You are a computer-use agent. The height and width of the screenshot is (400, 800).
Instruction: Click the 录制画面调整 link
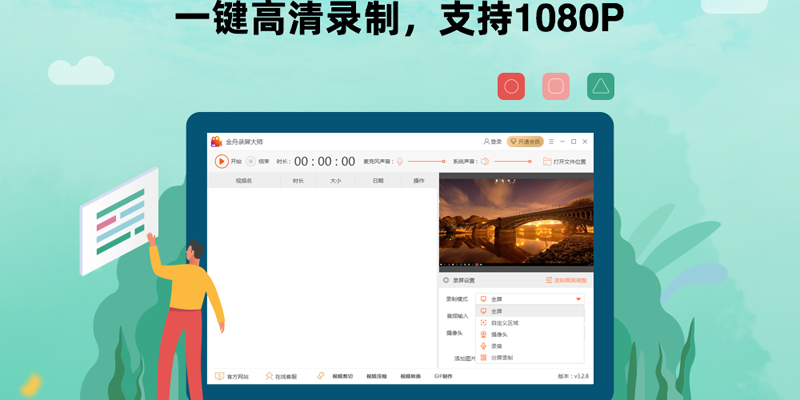pyautogui.click(x=565, y=281)
